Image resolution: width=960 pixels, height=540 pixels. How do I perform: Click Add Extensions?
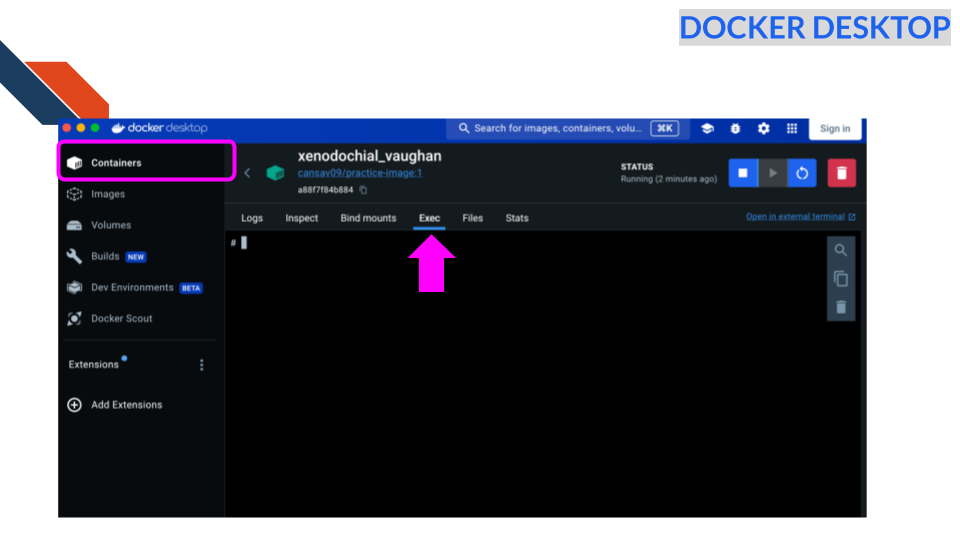click(x=127, y=405)
